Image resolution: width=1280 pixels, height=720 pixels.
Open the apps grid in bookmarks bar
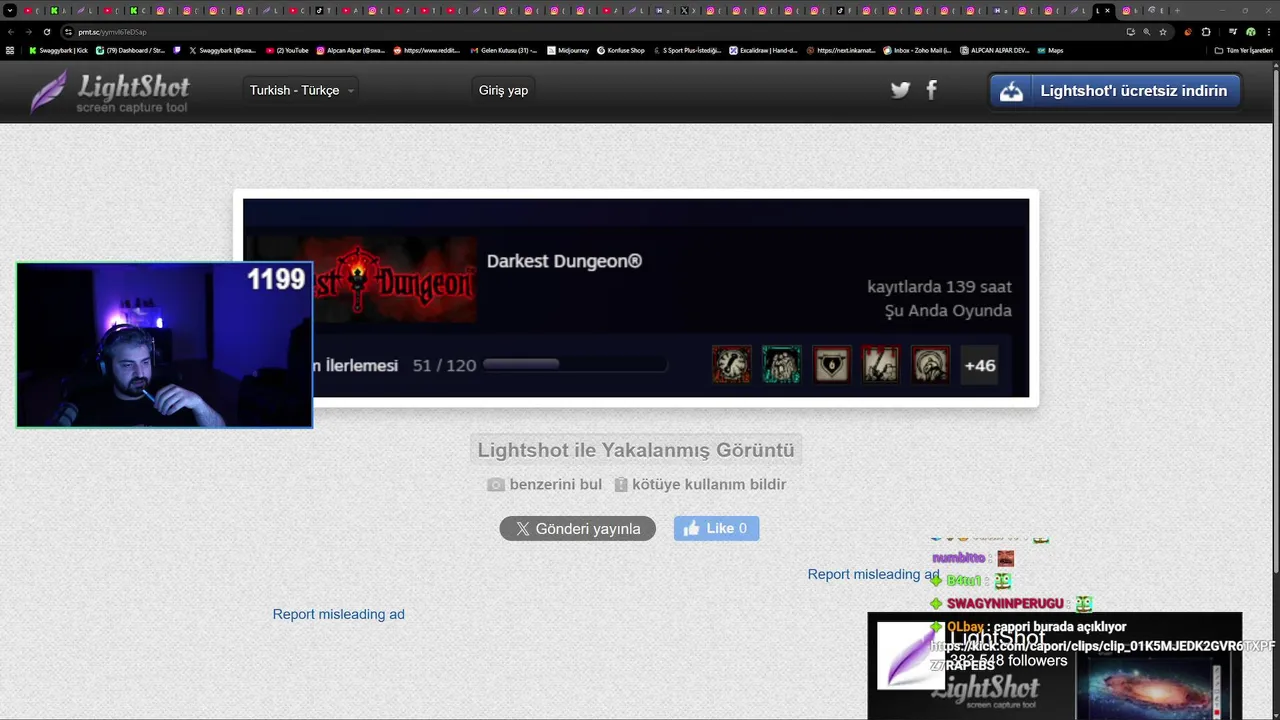(x=10, y=50)
